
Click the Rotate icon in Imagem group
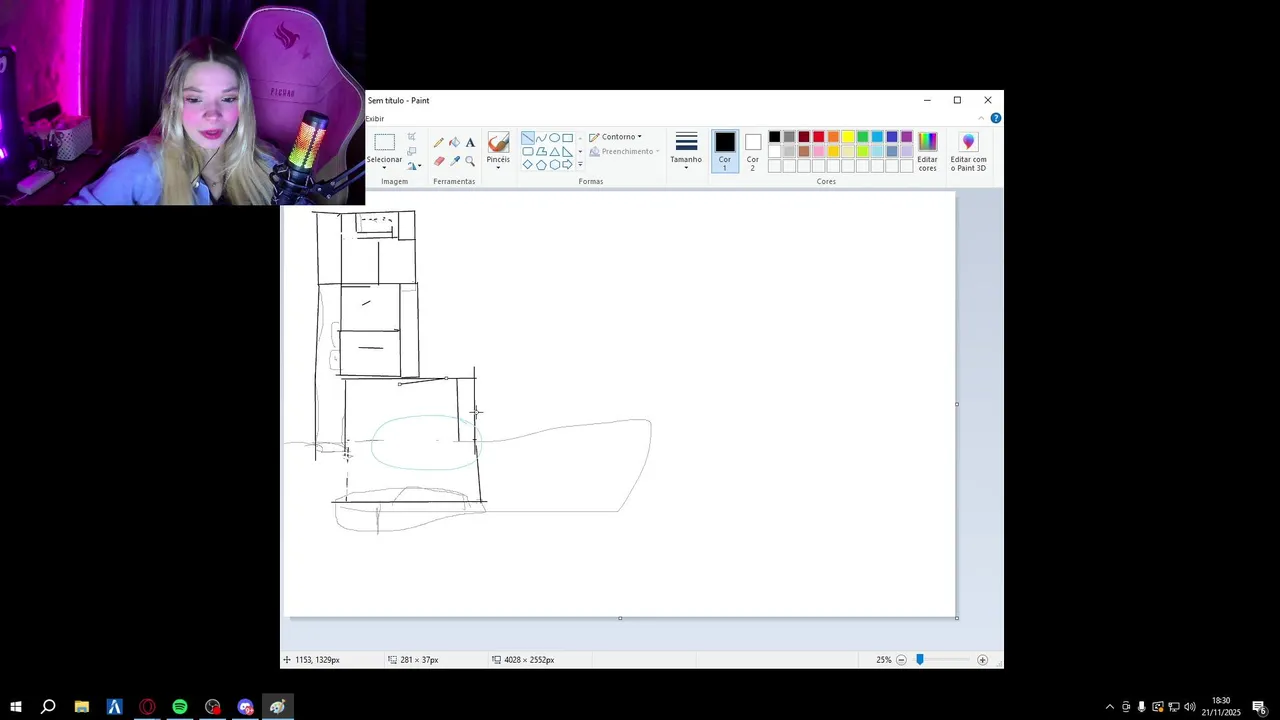(411, 166)
